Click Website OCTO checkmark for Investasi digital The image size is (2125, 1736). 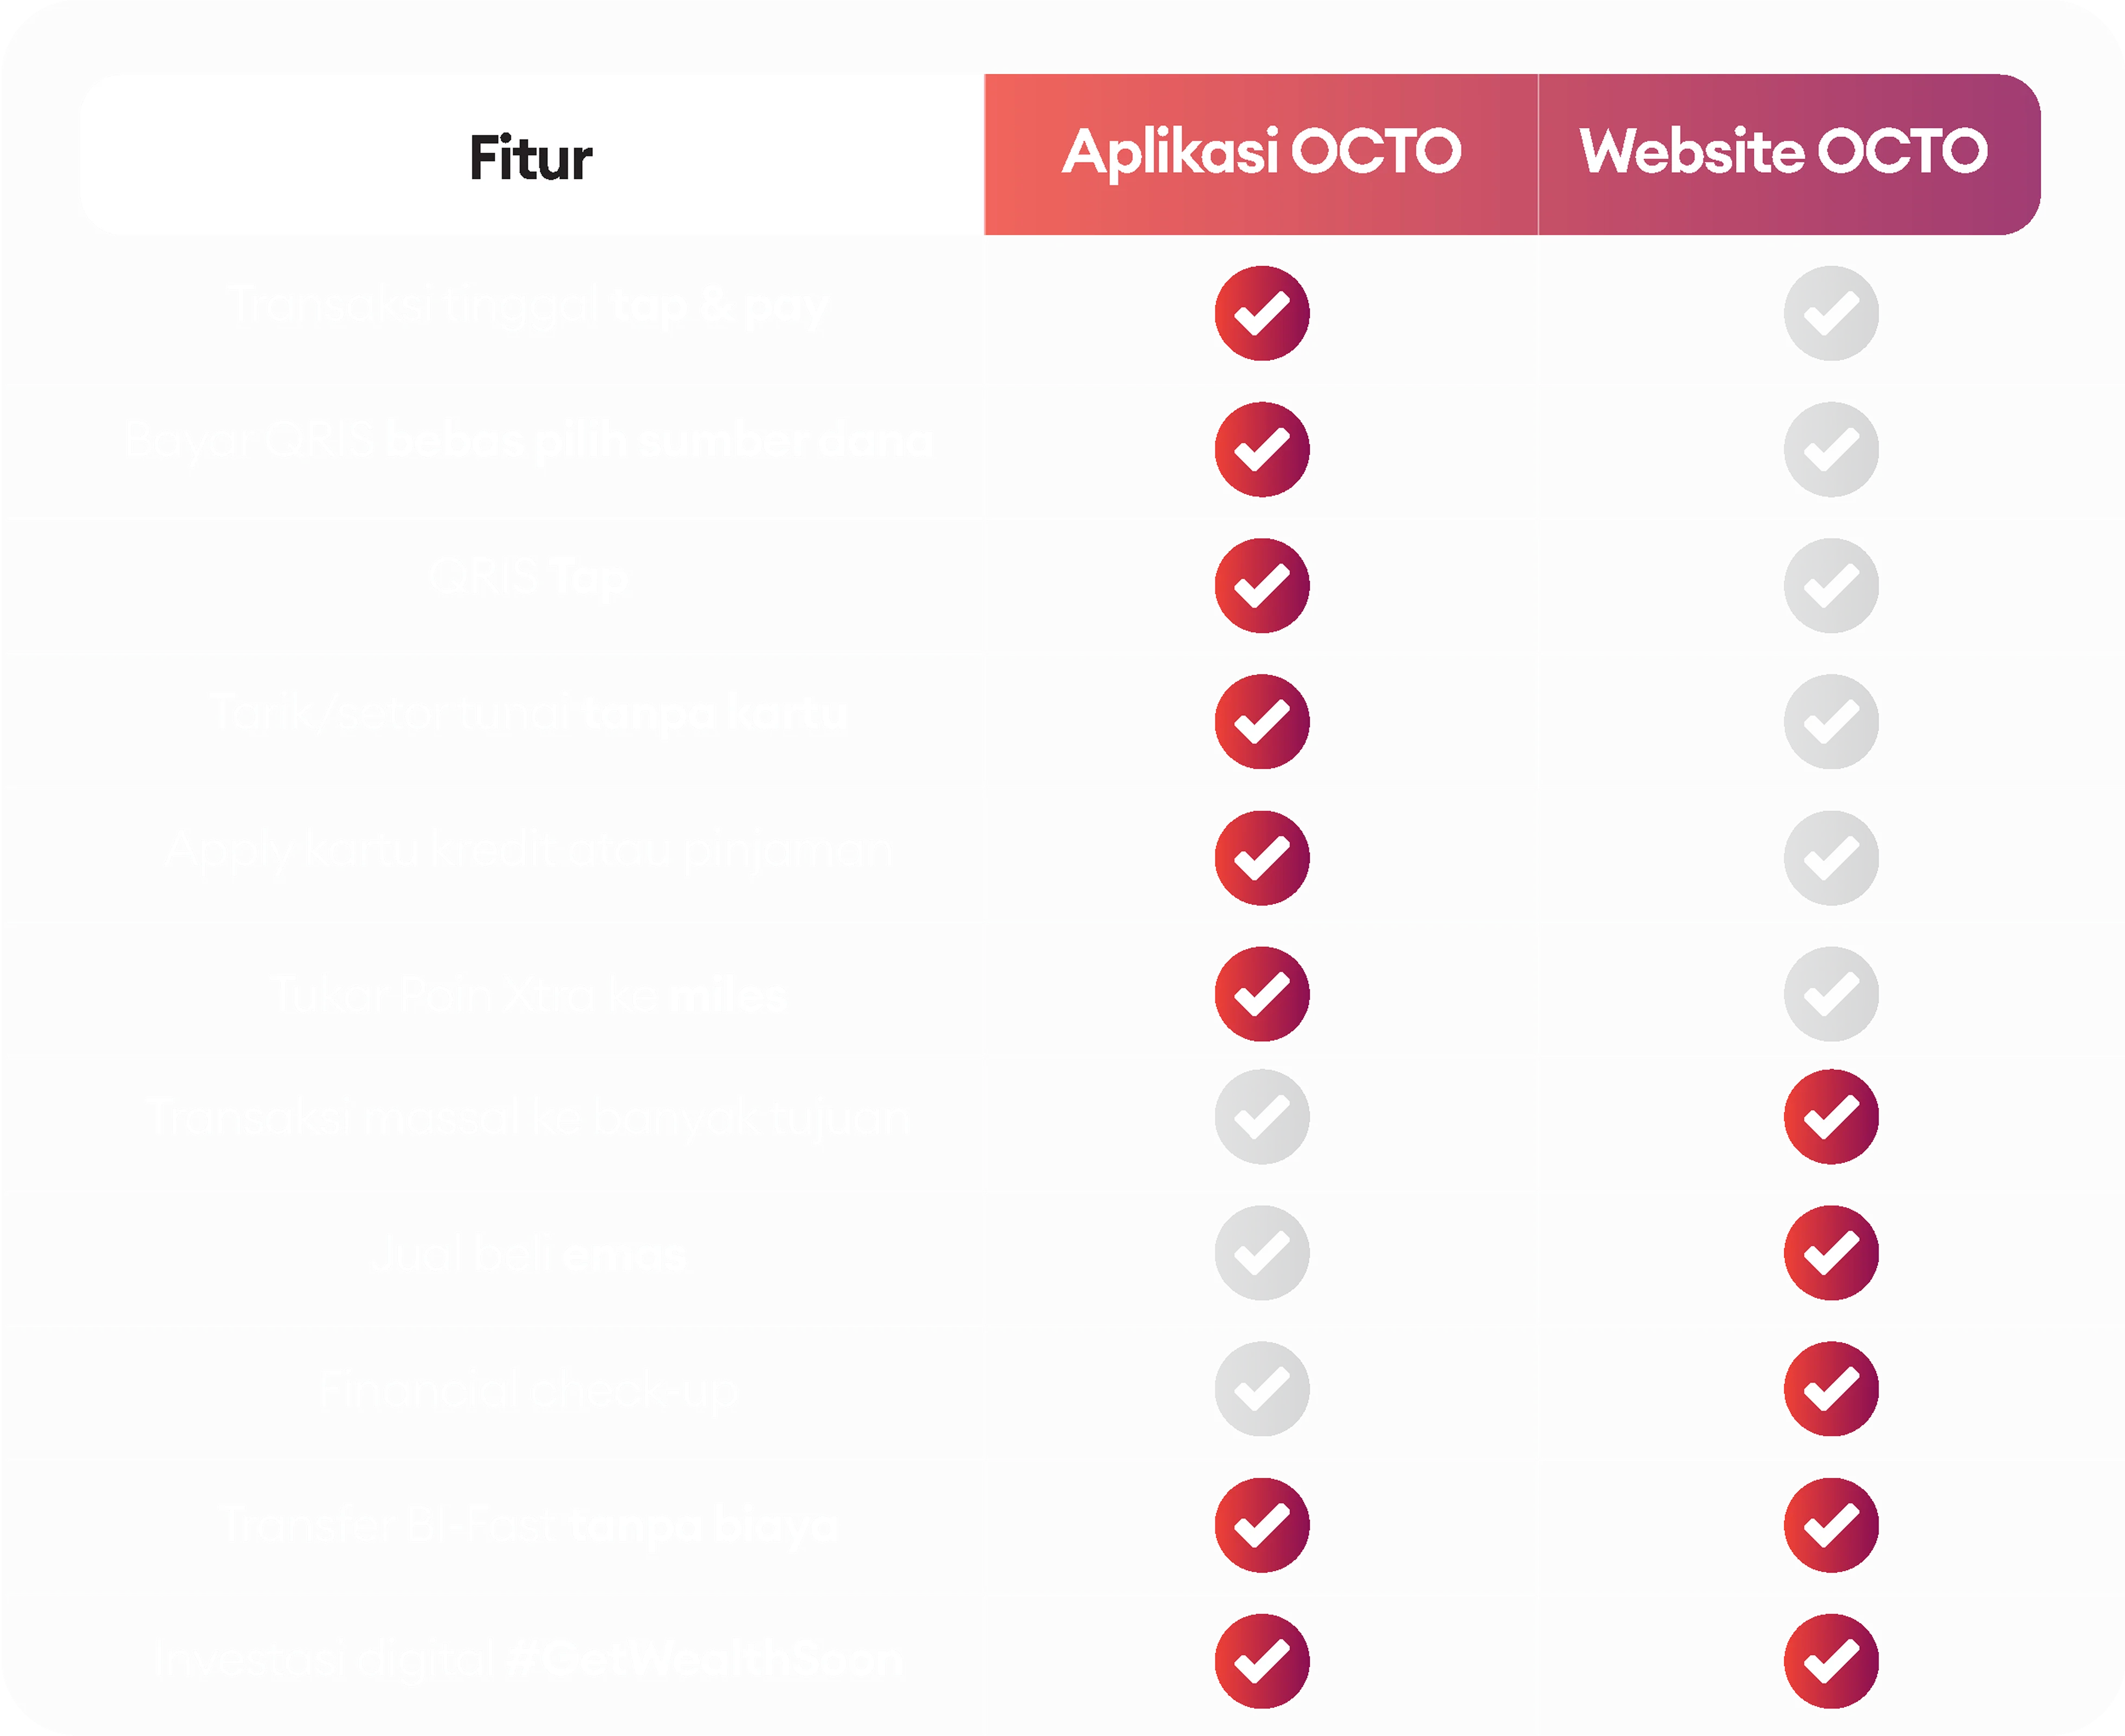(1830, 1660)
